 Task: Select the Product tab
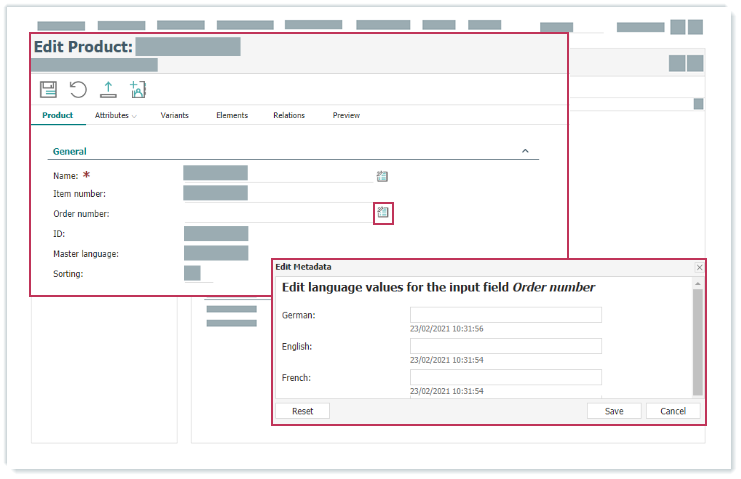(58, 116)
